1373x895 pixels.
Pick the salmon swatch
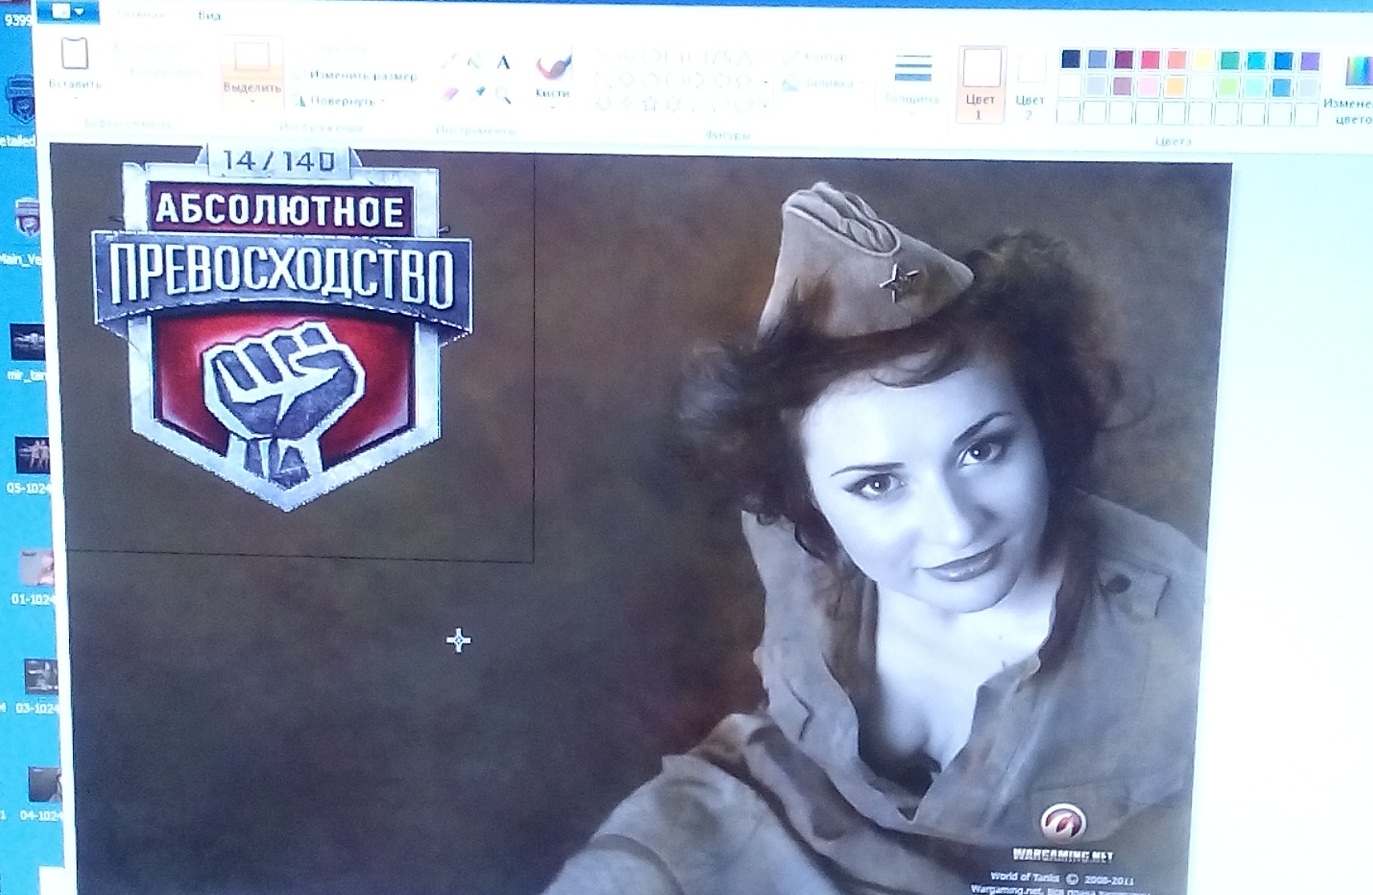coord(1177,60)
